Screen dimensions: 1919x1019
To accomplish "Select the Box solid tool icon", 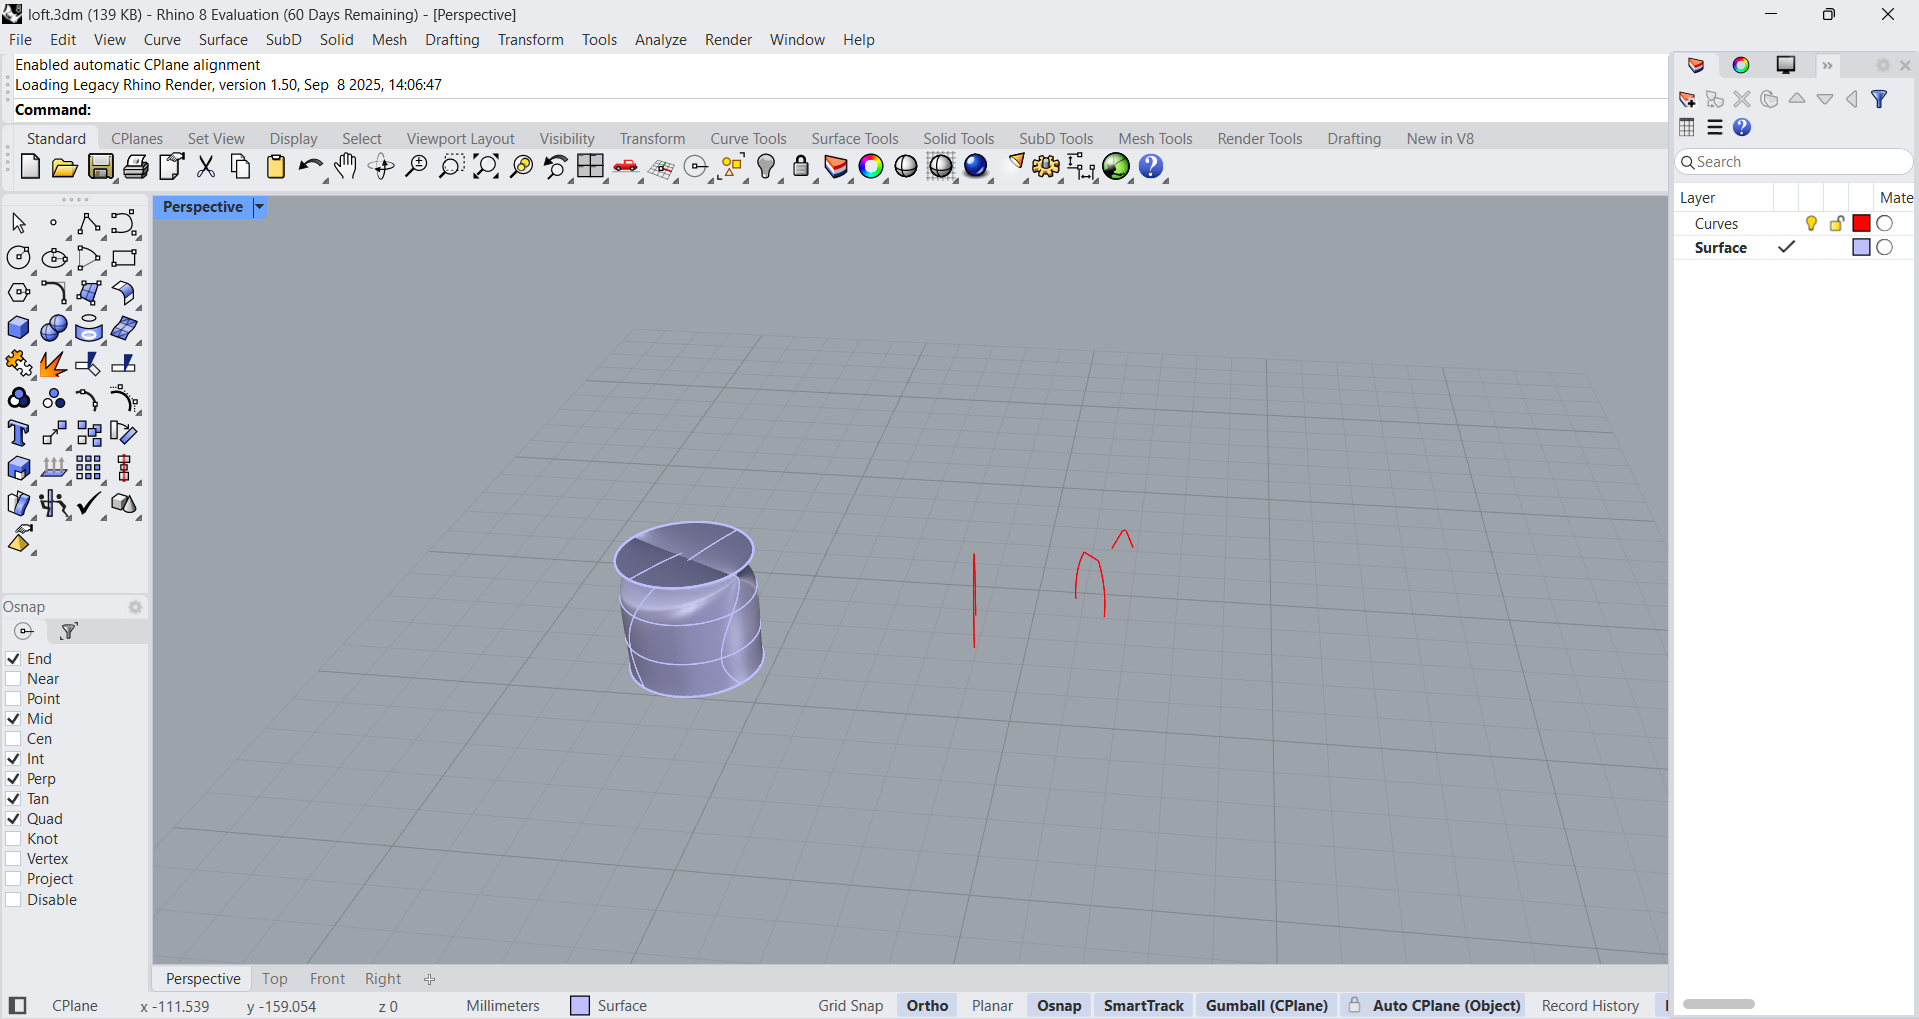I will click(18, 329).
